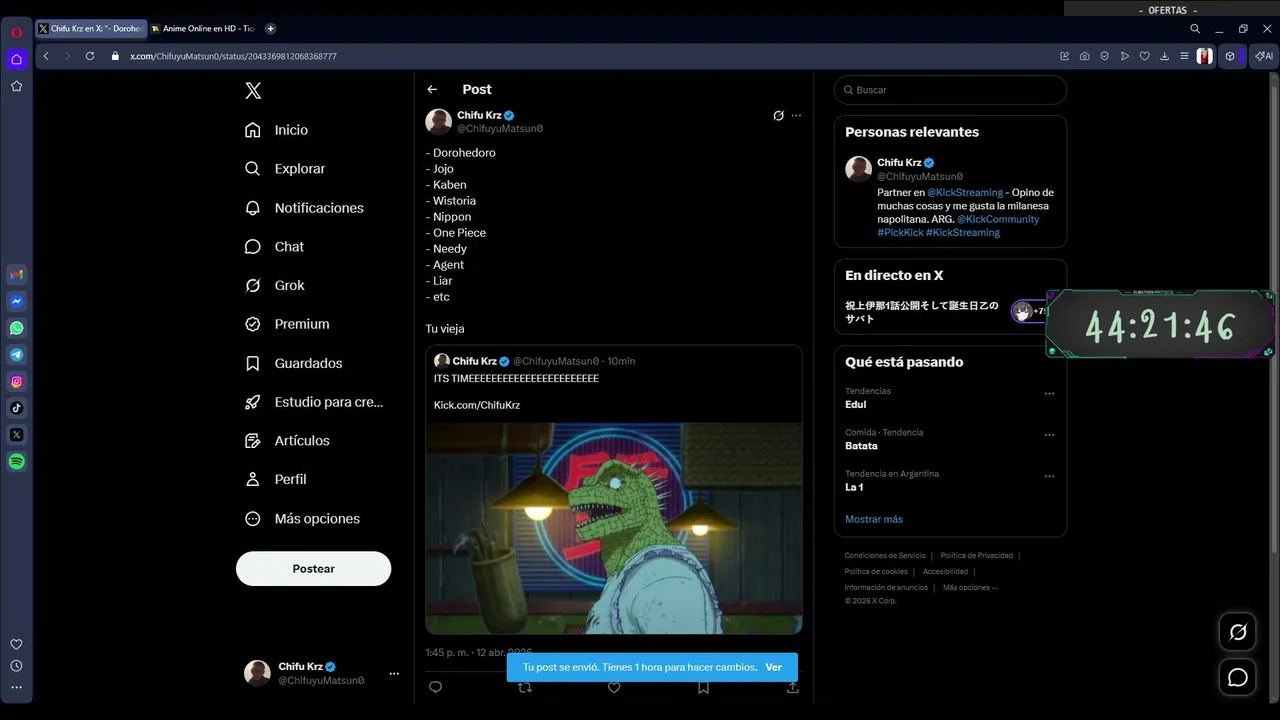
Task: Click the X logo home icon
Action: click(253, 91)
